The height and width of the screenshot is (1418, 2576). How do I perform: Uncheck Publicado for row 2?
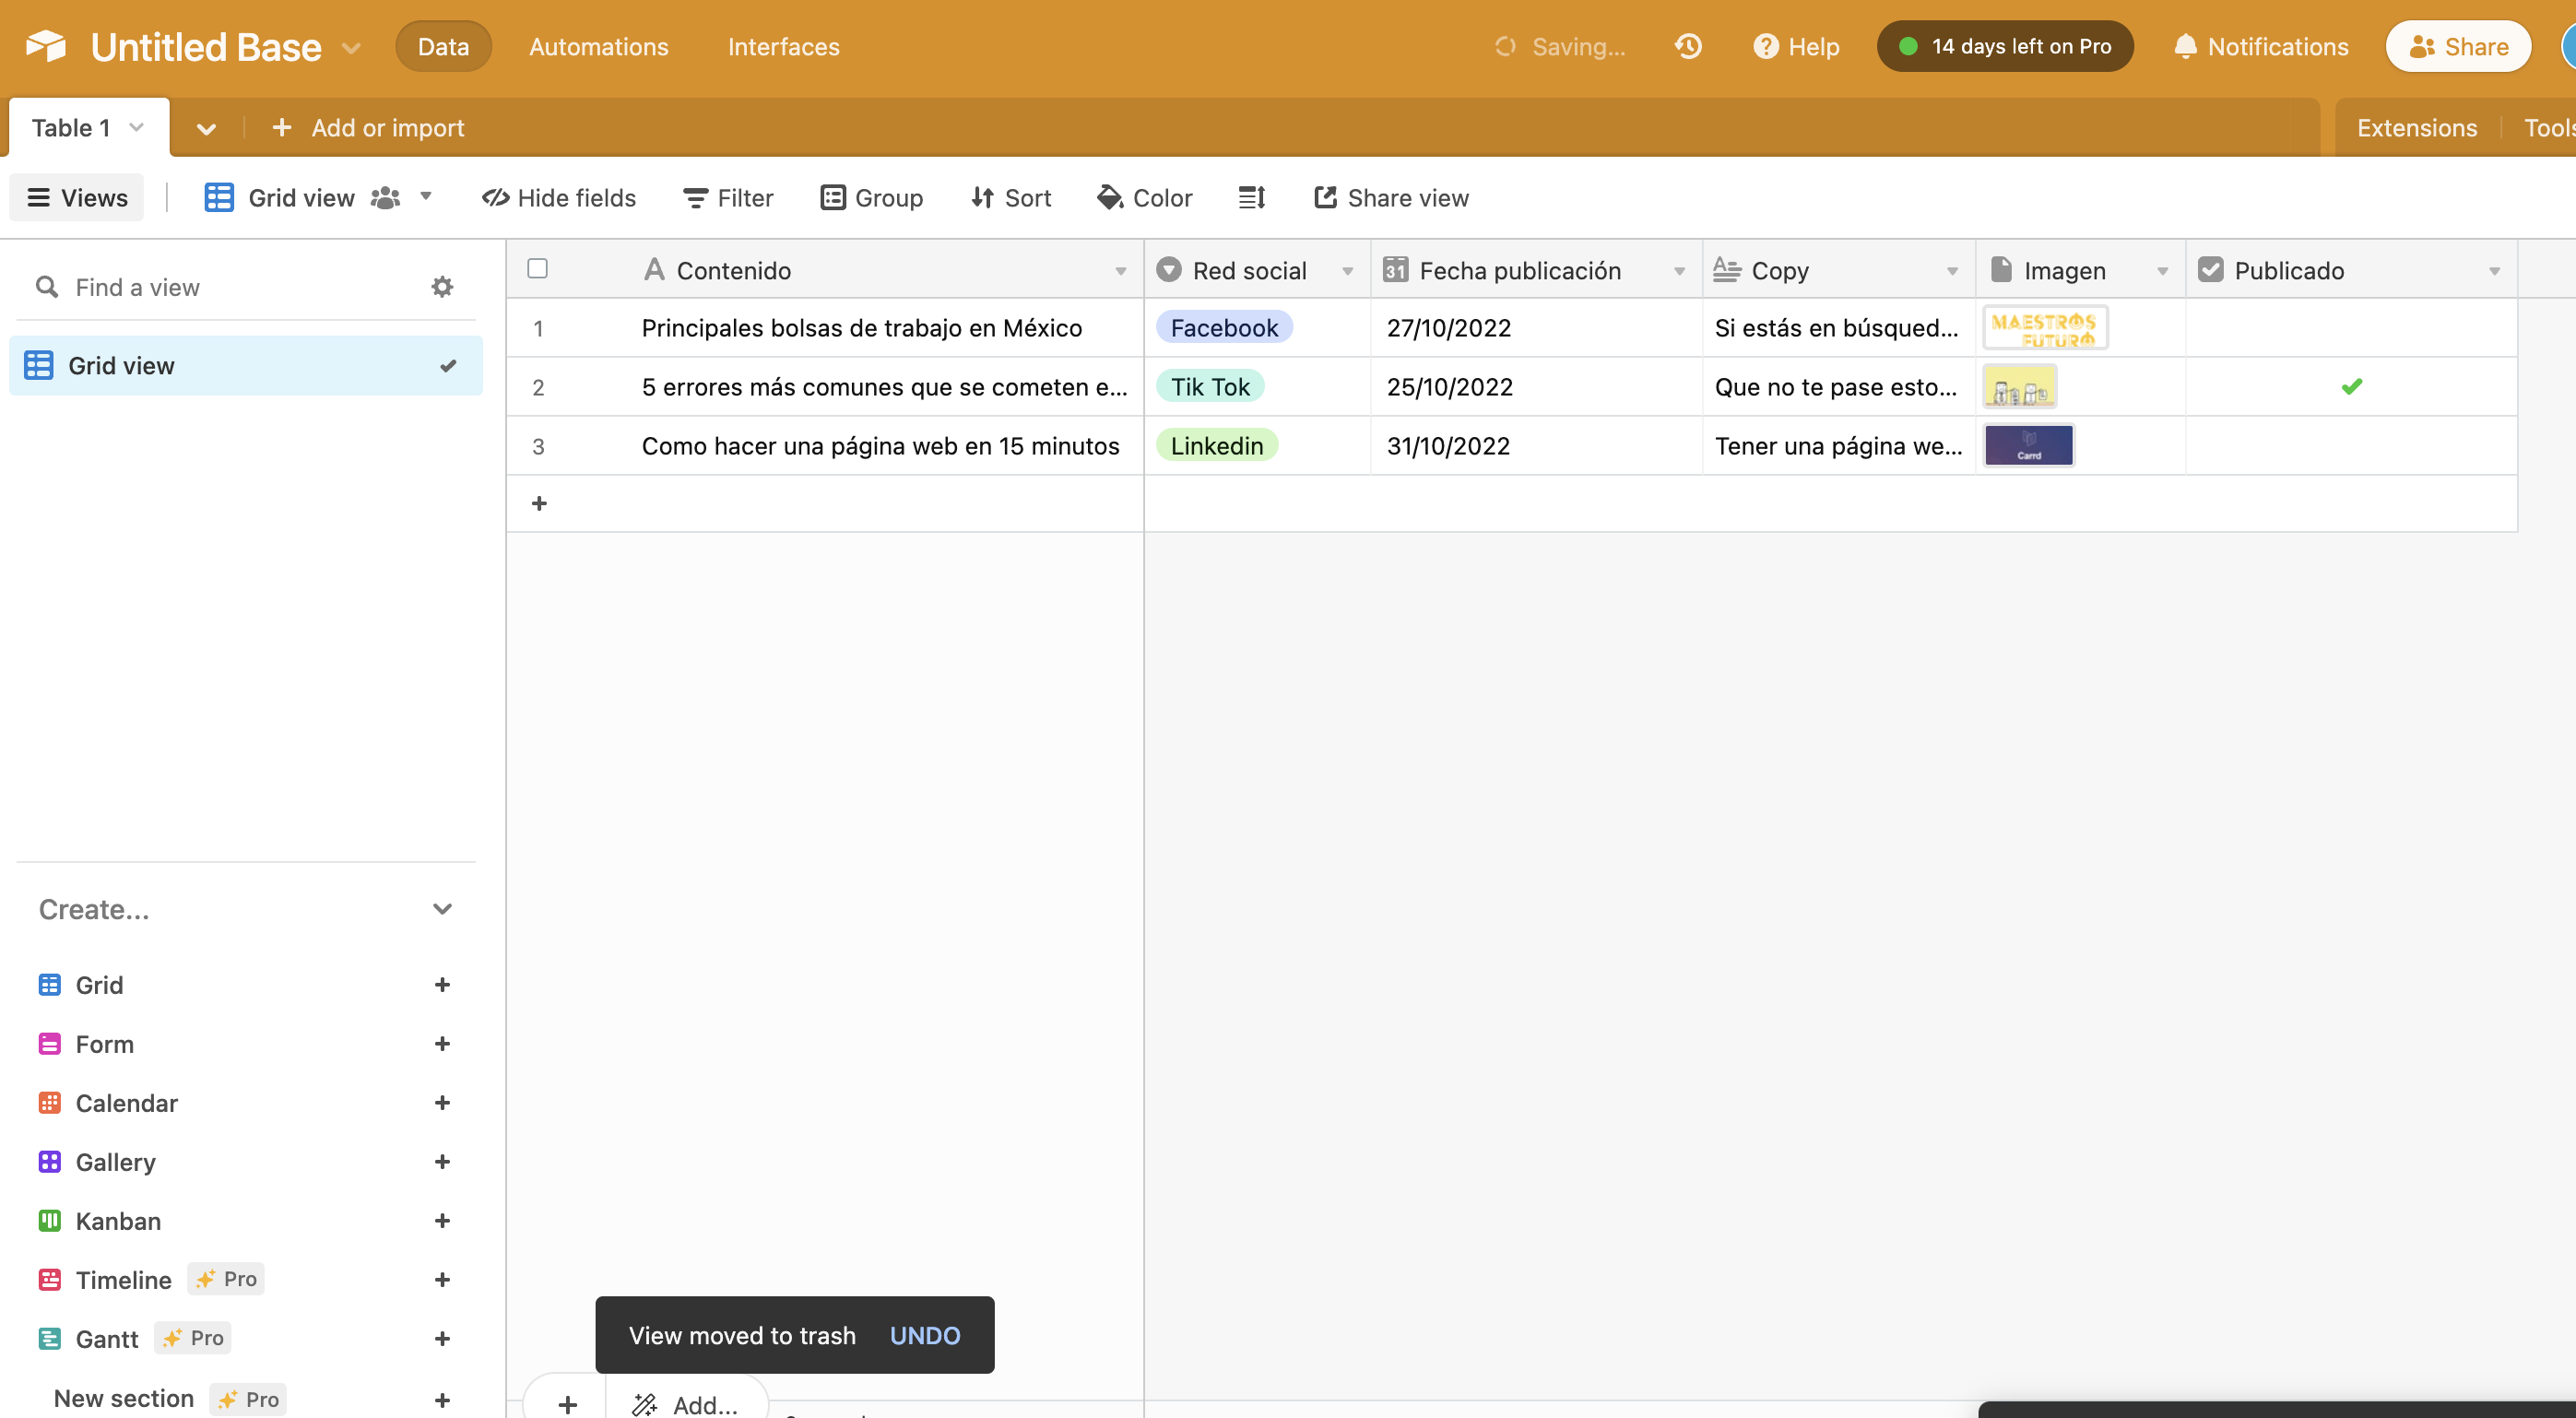pos(2351,387)
